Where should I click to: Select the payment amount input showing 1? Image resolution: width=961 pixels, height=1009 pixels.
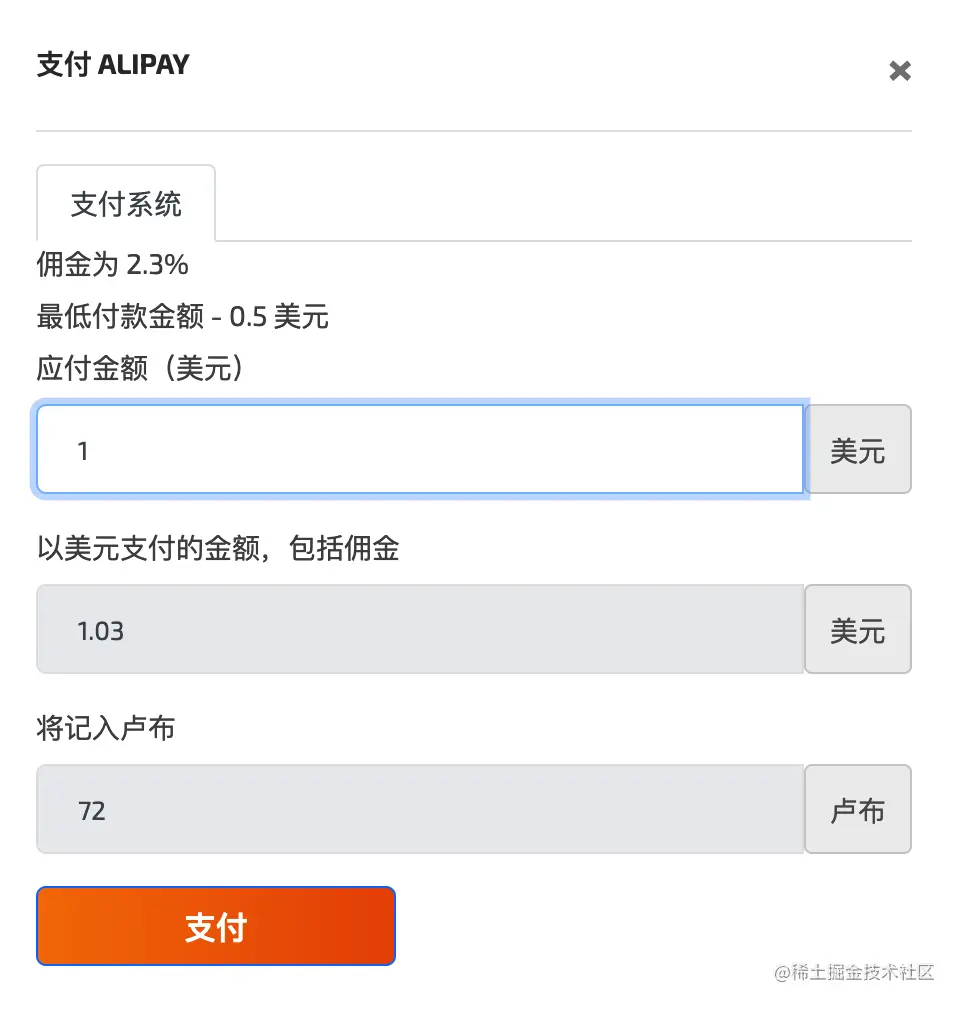(x=420, y=449)
